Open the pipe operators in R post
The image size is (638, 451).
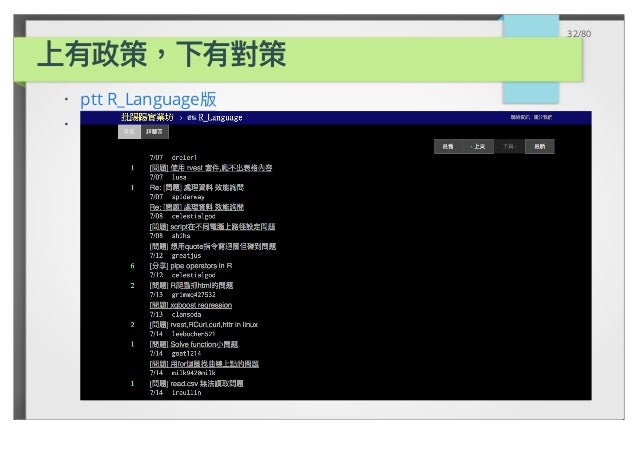(191, 266)
